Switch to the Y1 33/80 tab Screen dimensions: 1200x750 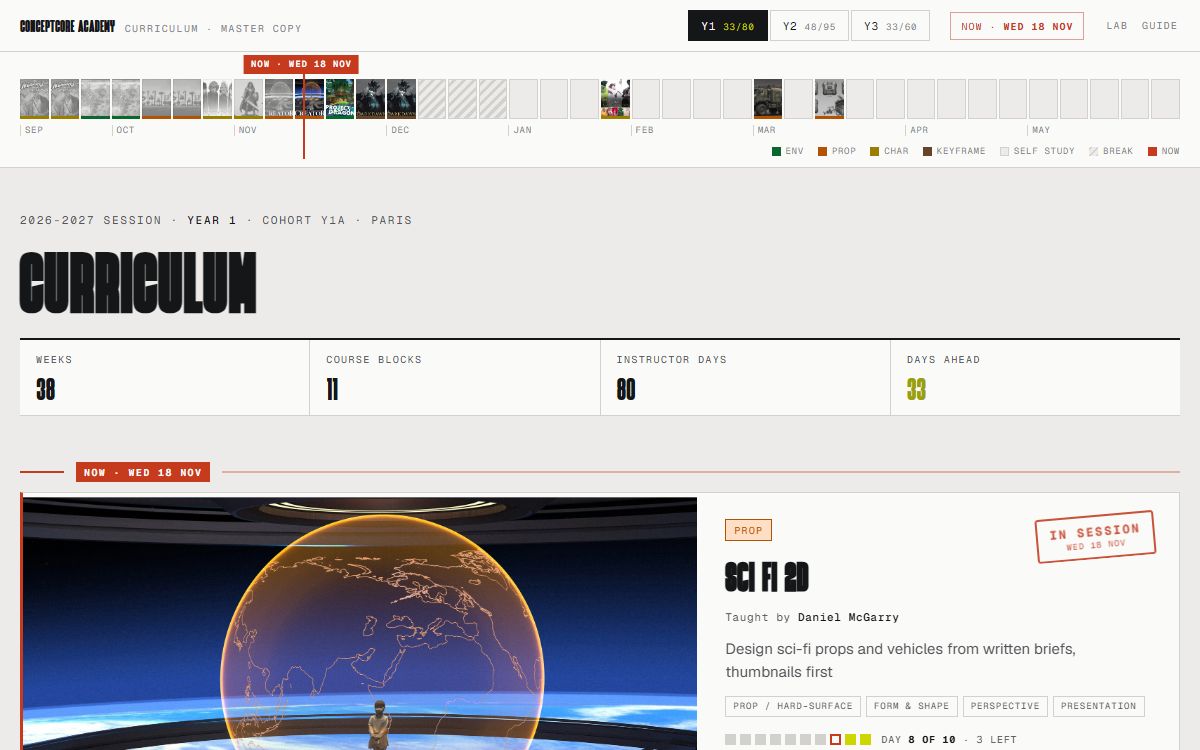point(727,26)
